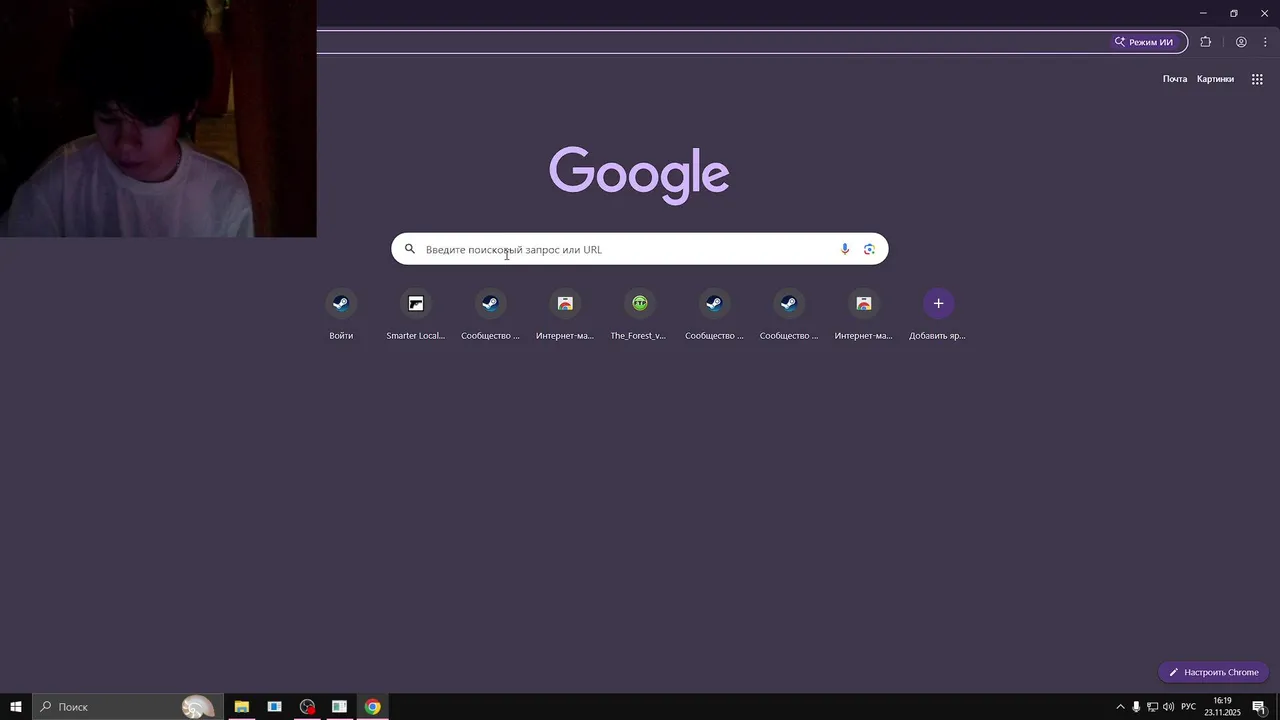
Task: Open the Почта link
Action: 1175,79
